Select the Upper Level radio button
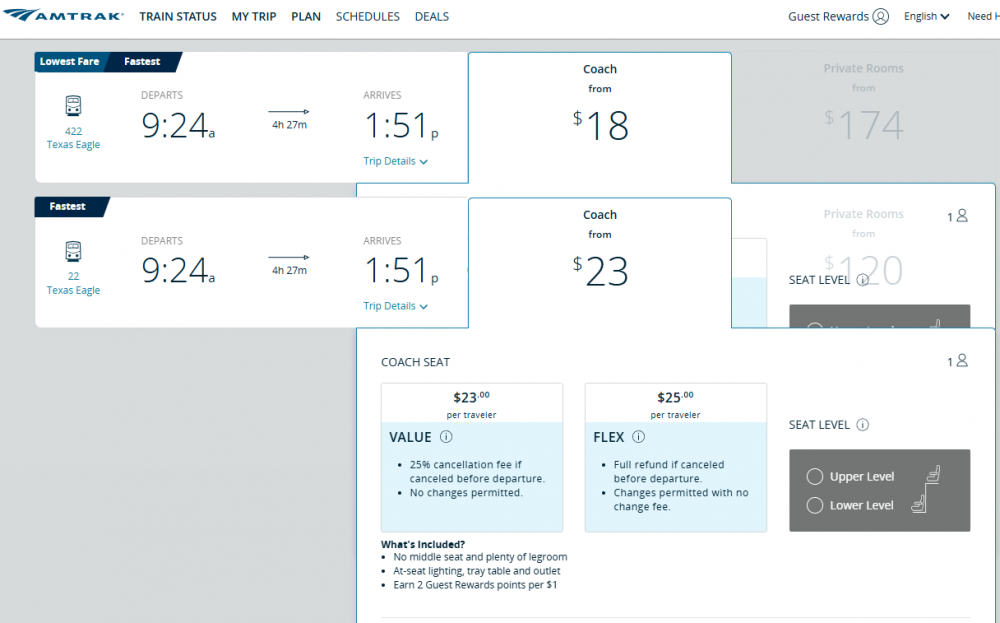 pos(814,477)
